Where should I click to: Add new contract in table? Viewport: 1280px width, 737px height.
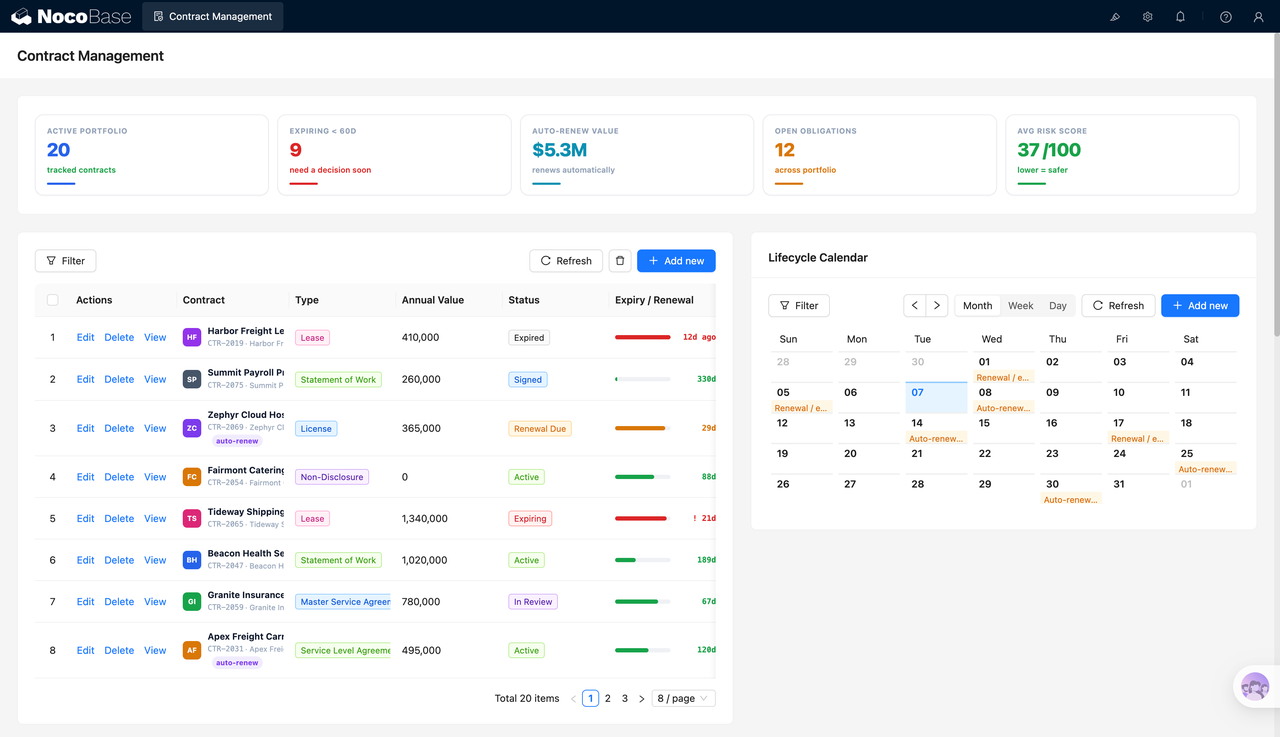tap(676, 261)
